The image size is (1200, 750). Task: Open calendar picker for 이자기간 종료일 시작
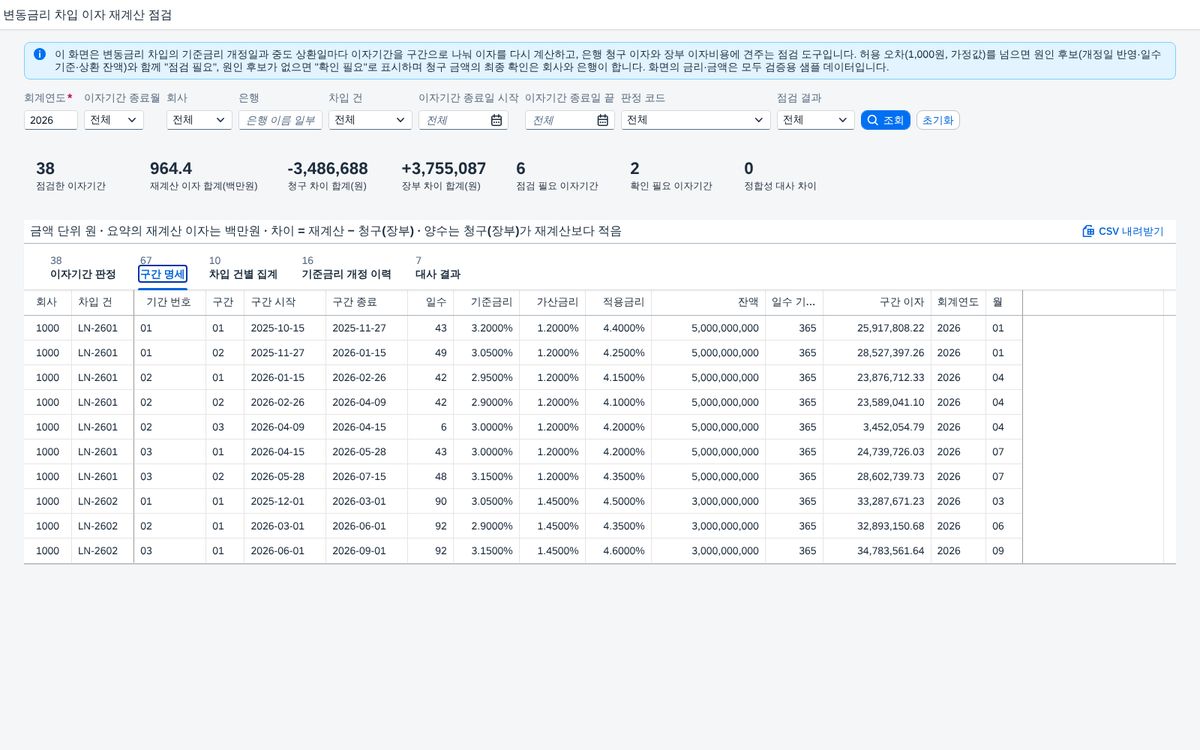click(496, 120)
